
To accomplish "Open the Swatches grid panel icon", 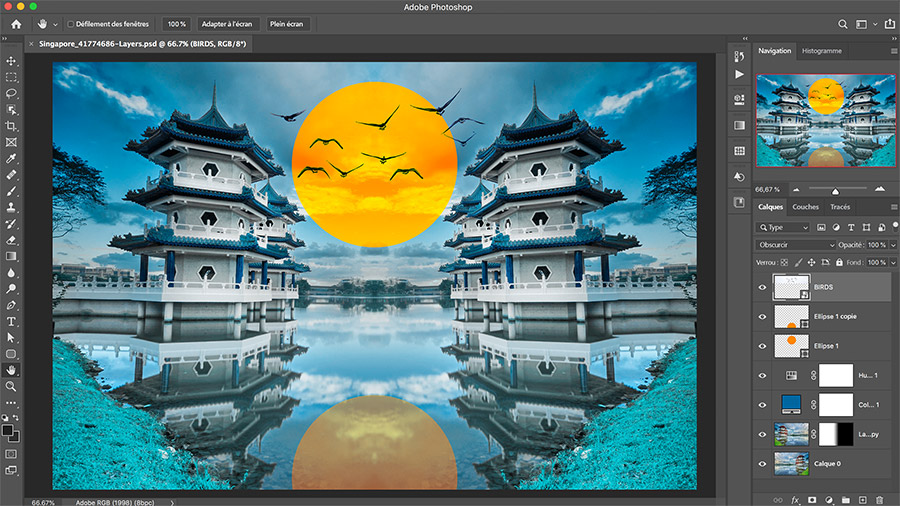I will coord(739,151).
